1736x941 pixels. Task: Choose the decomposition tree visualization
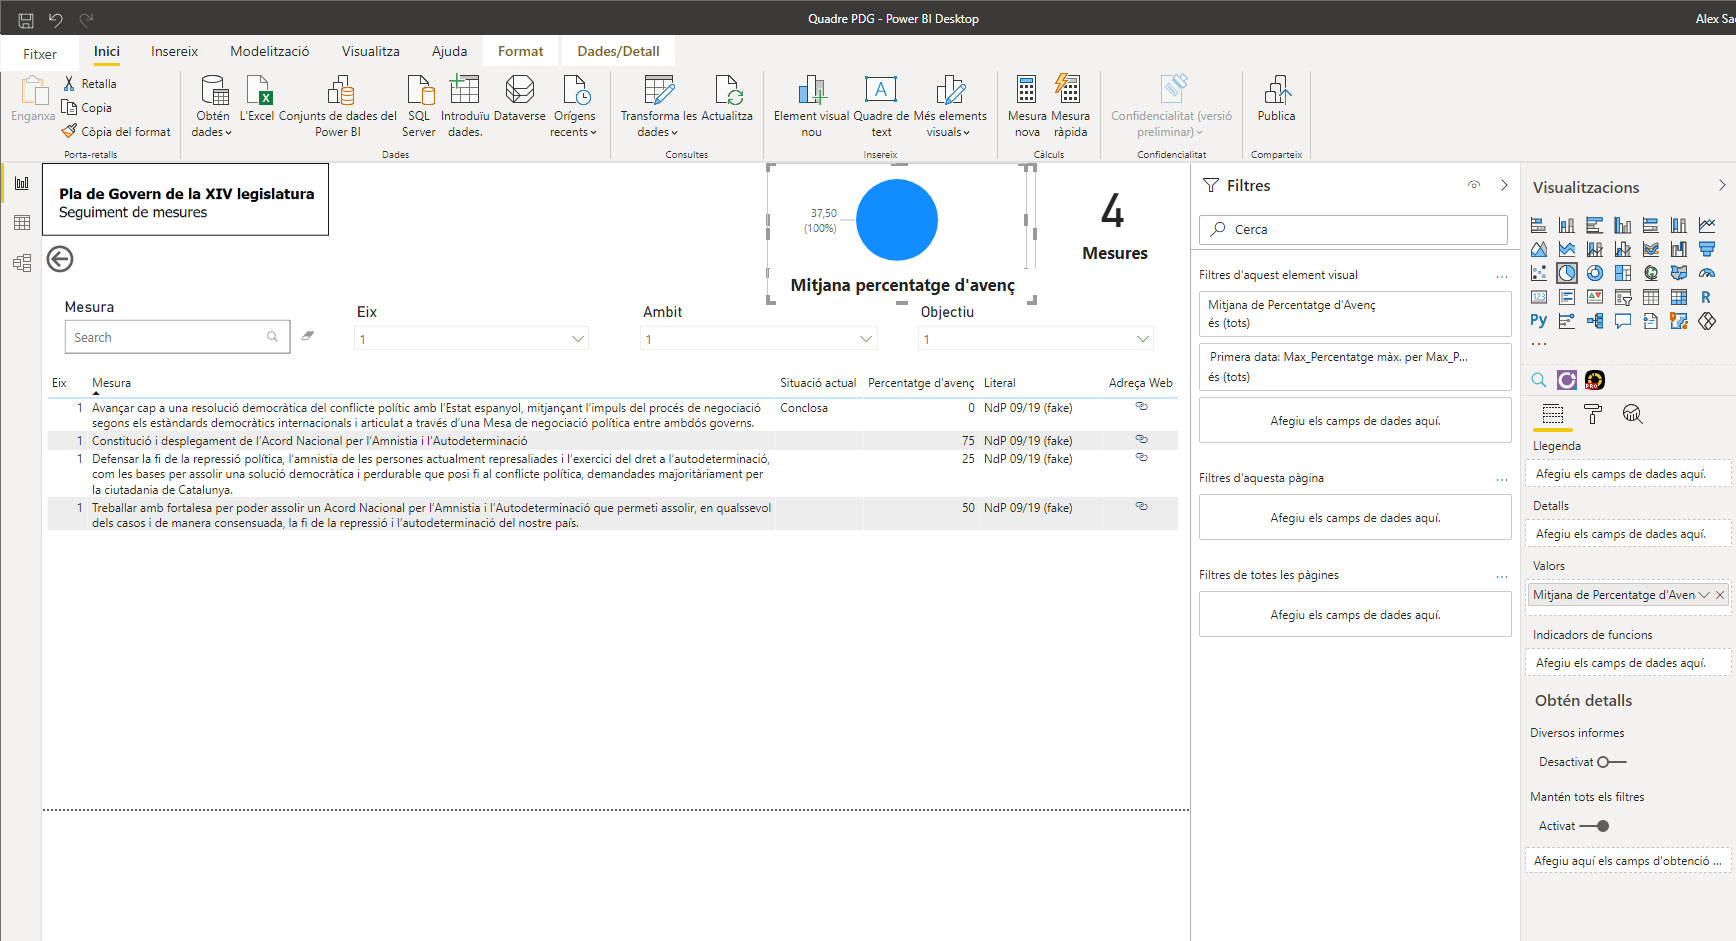[x=1595, y=321]
